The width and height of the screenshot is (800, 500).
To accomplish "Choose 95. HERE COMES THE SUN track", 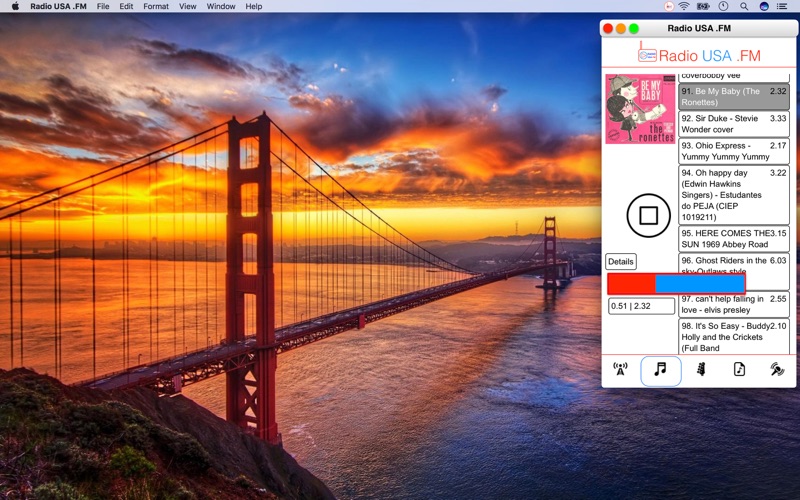I will (x=734, y=239).
